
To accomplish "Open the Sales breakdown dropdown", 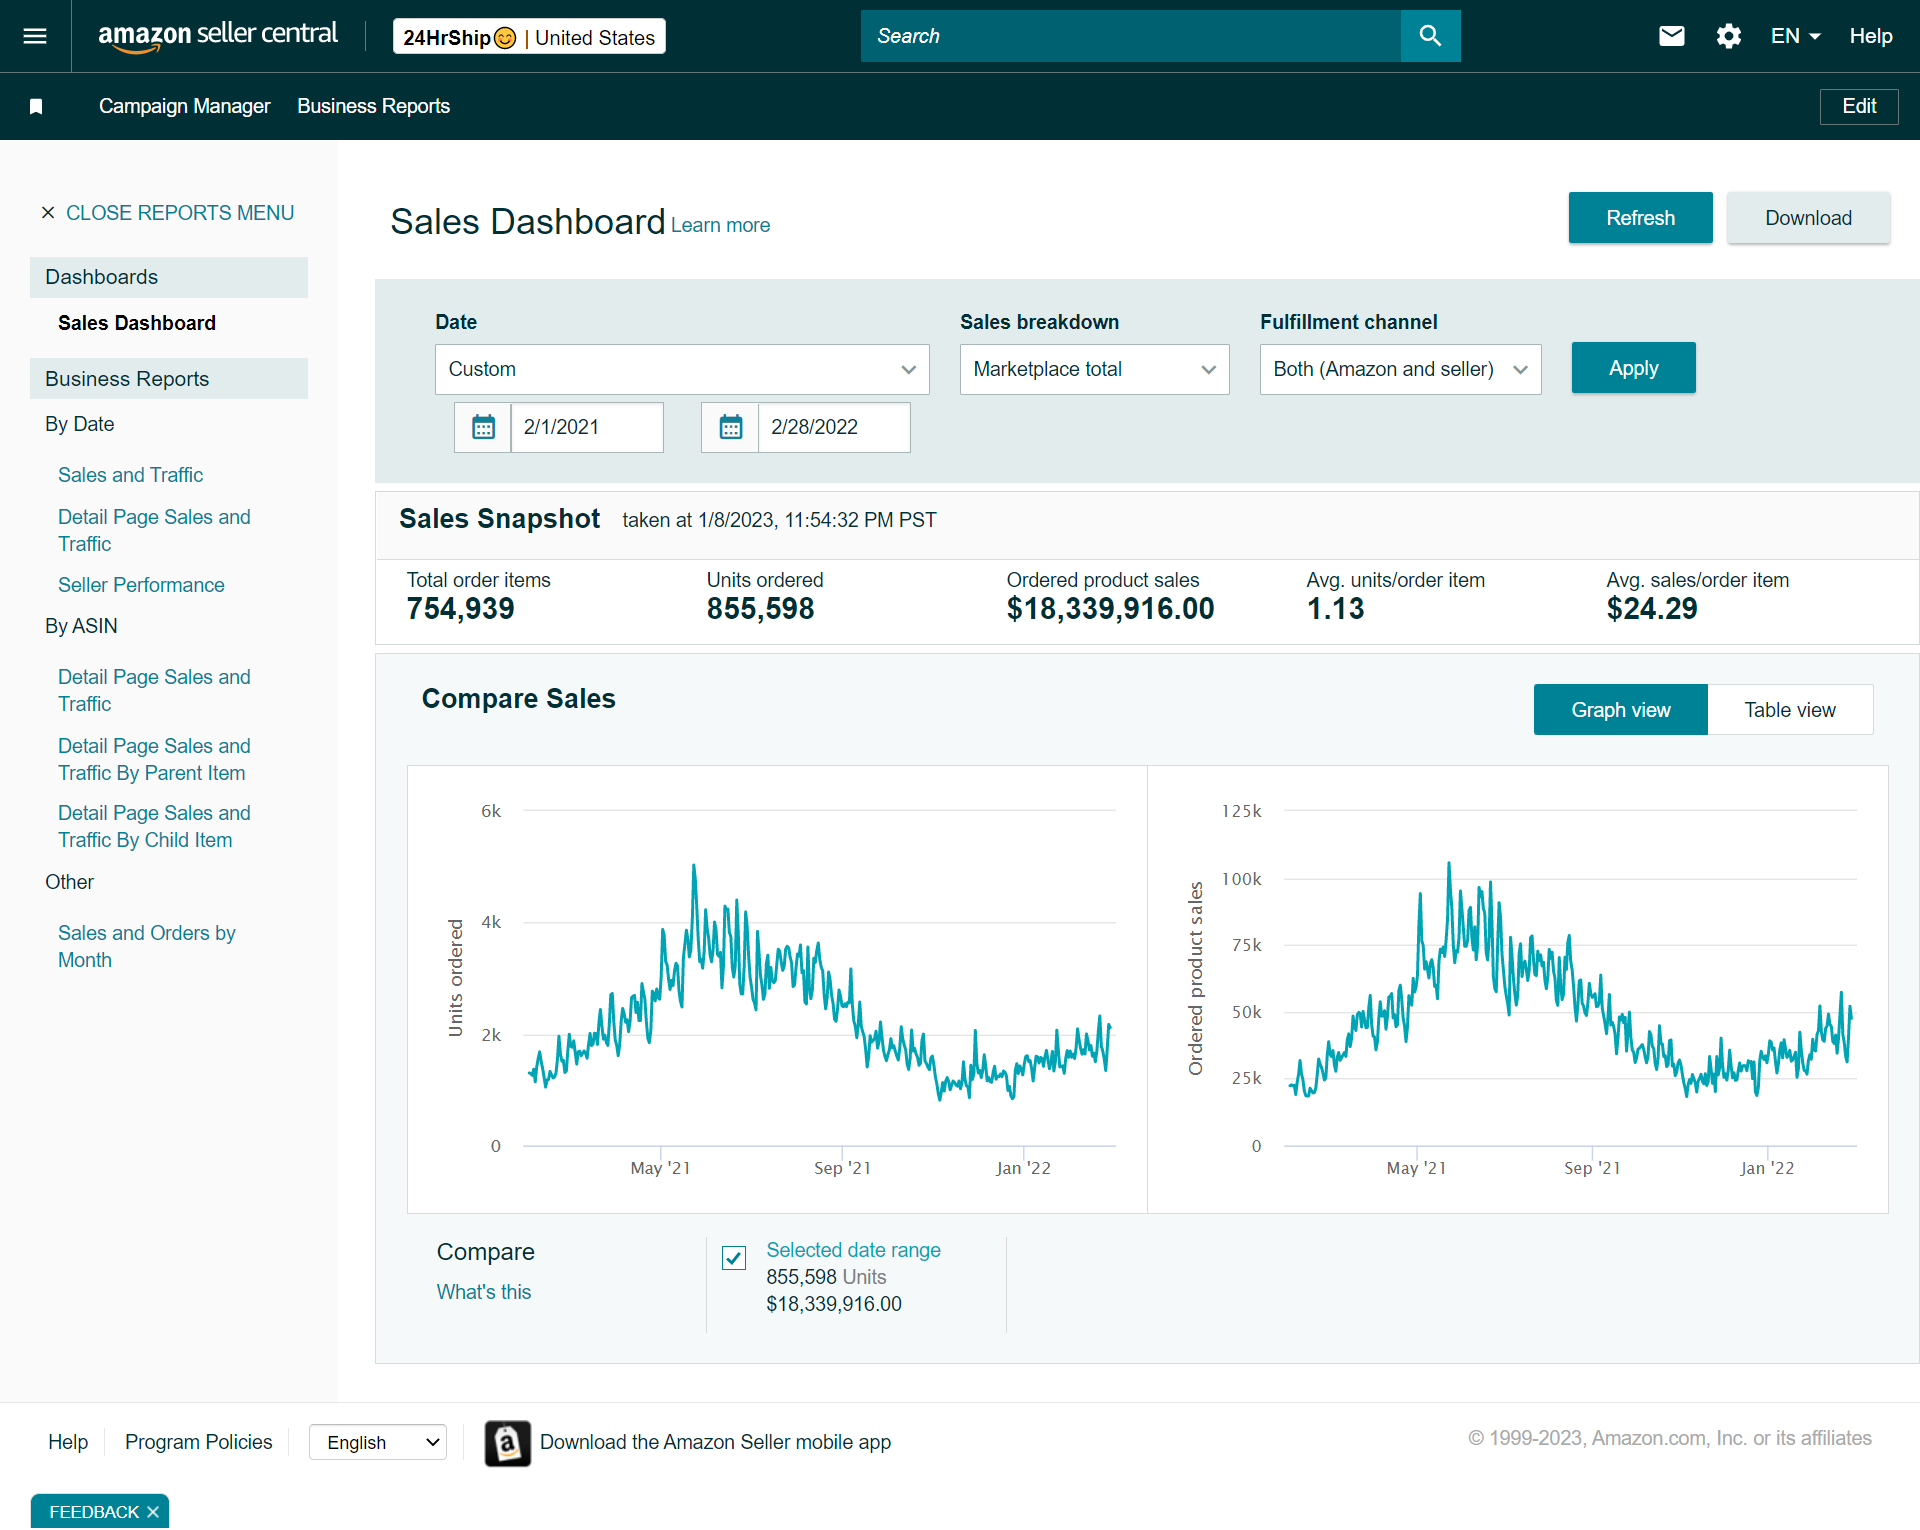I will 1094,369.
